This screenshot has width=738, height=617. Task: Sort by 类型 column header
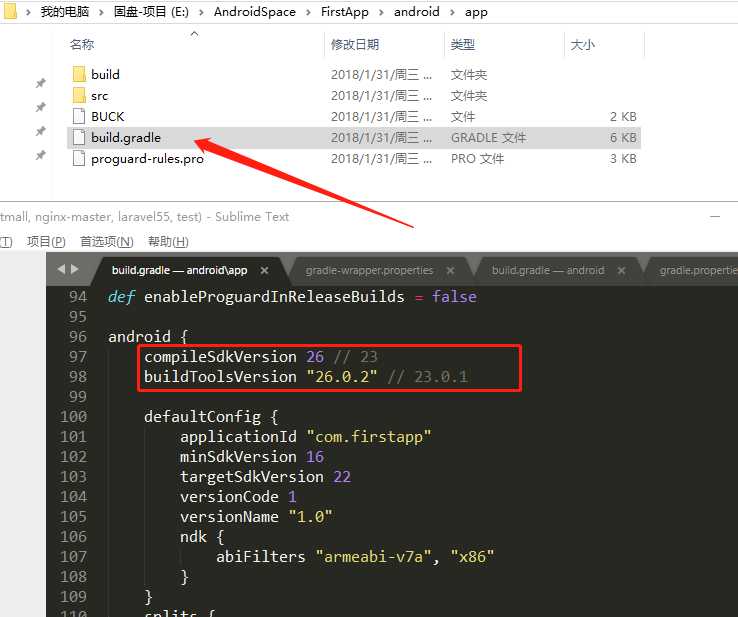[462, 45]
